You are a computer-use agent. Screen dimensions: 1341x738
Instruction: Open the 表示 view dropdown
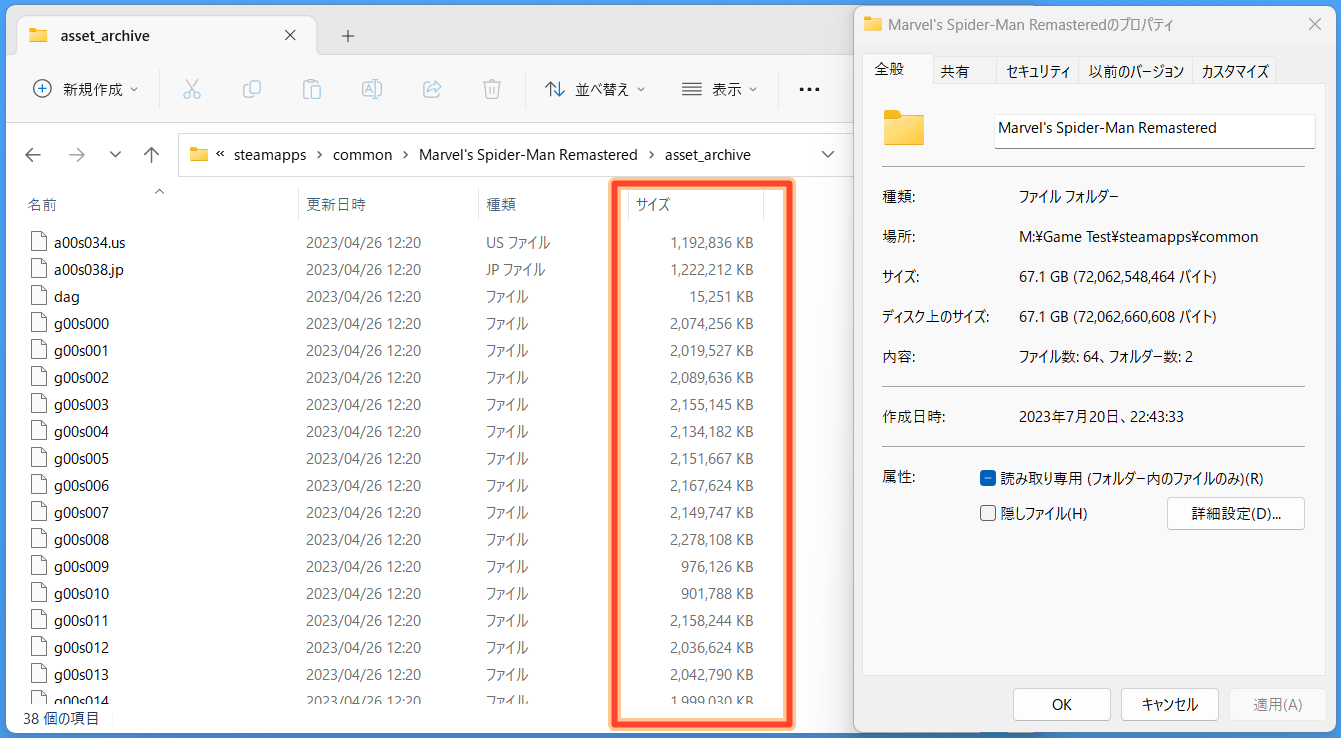(720, 89)
